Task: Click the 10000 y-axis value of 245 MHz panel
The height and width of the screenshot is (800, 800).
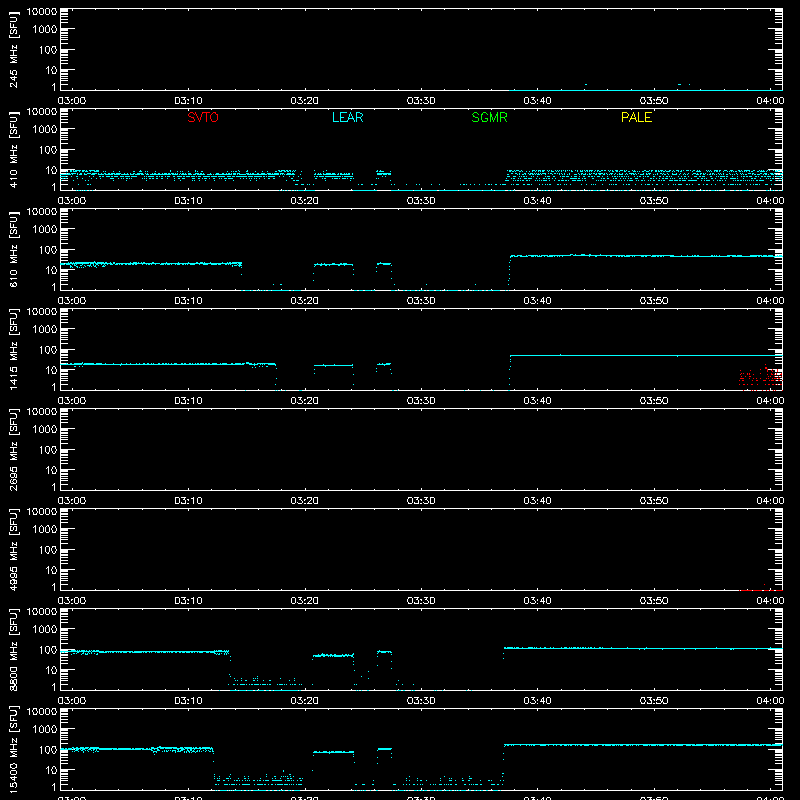Action: point(42,12)
